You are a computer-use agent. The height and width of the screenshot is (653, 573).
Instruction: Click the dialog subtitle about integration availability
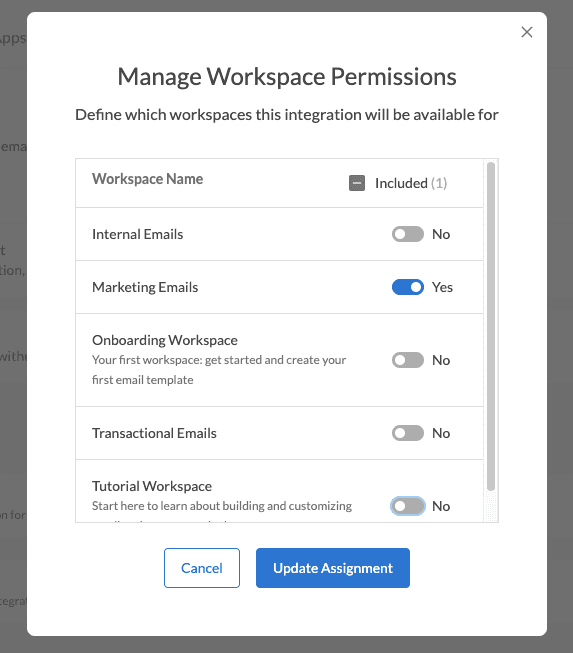point(287,115)
